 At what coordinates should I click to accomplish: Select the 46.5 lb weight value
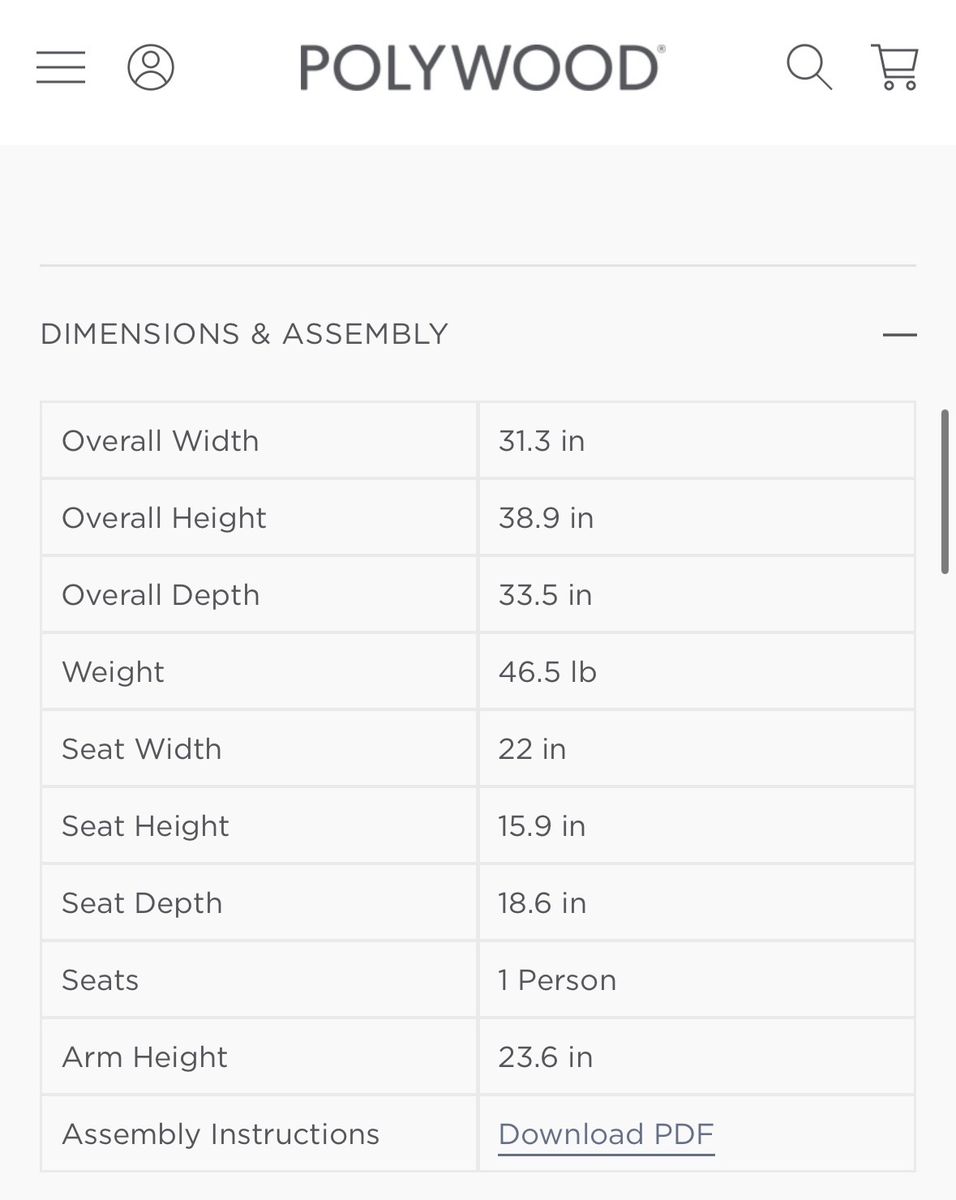547,672
